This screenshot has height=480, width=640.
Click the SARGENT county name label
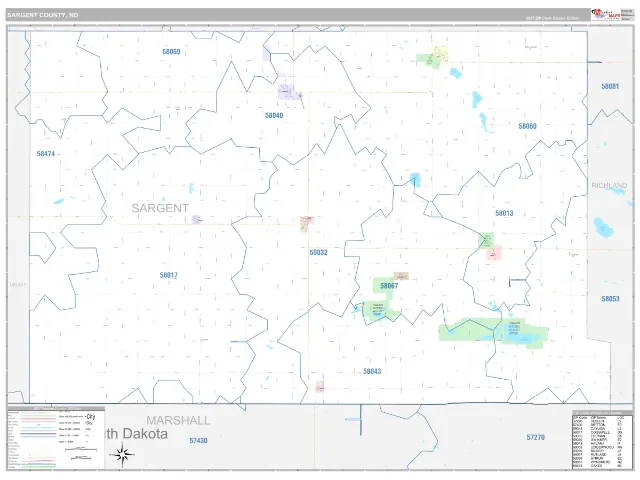tap(160, 208)
